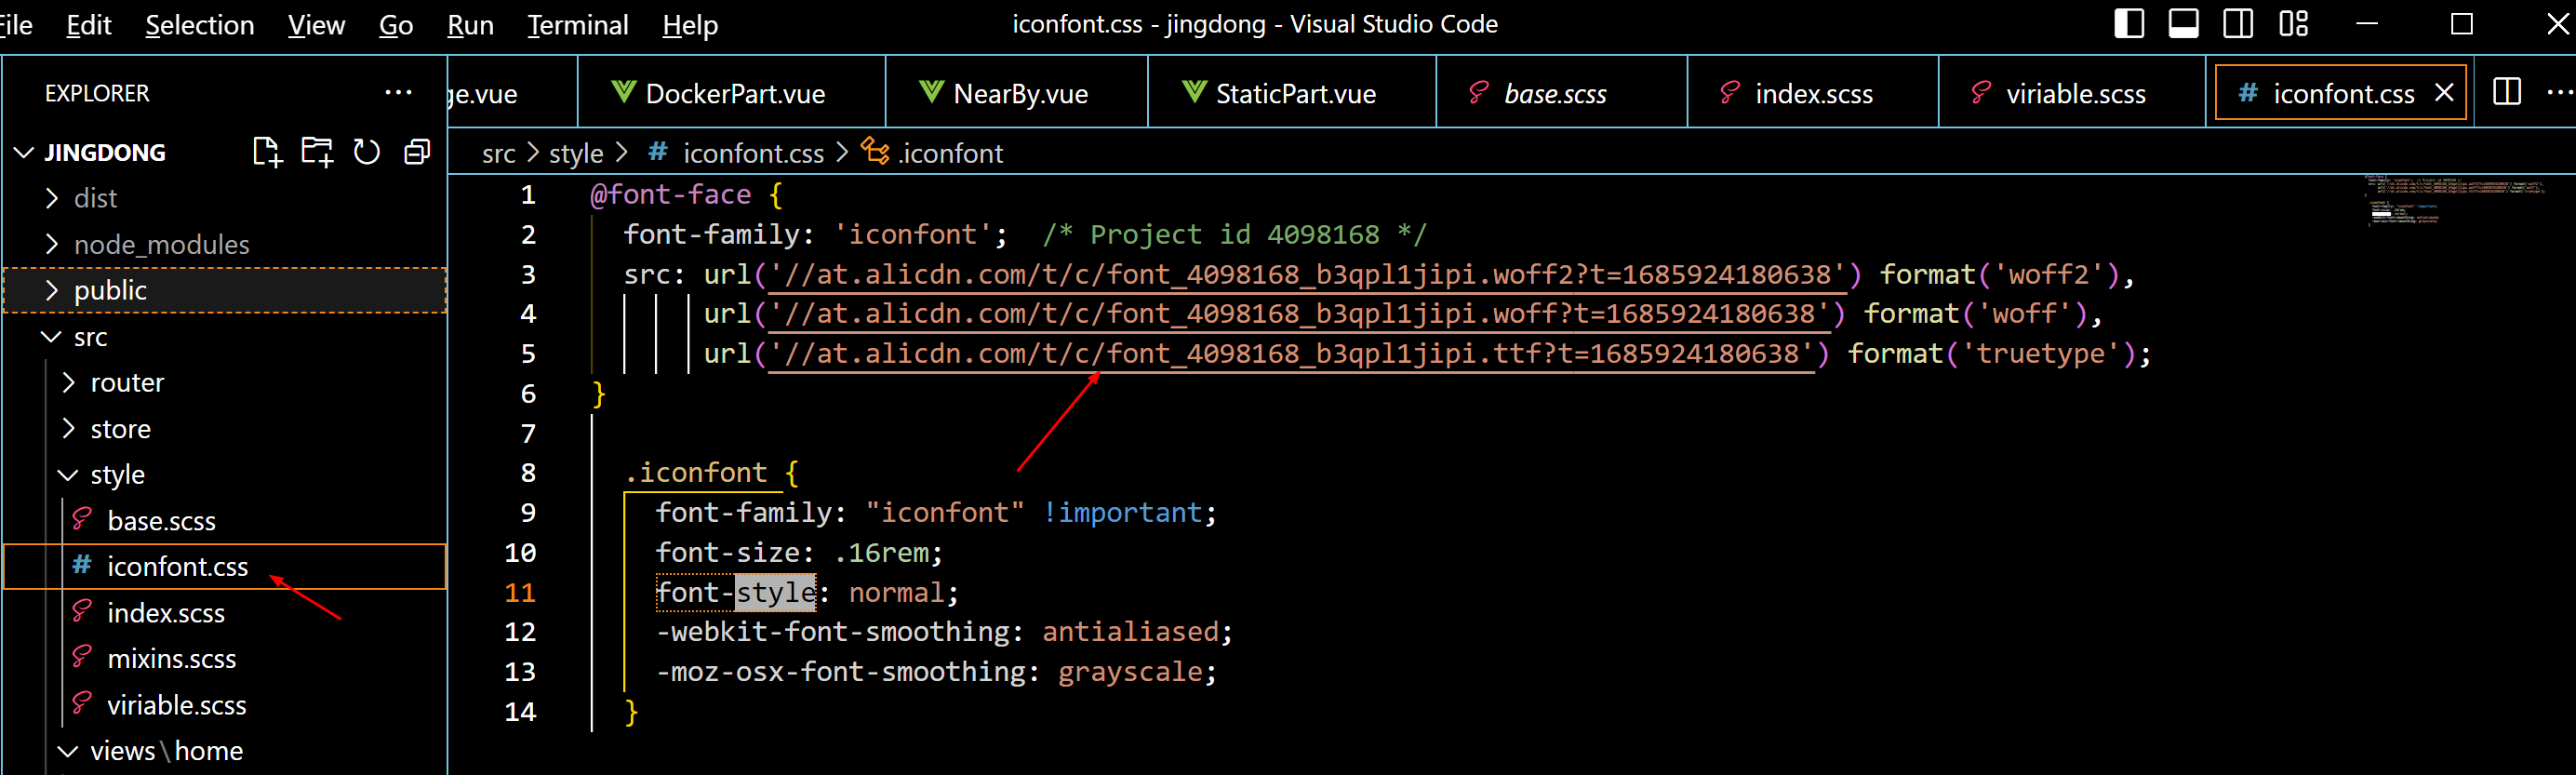Open Explorer views and more actions menu
The height and width of the screenshot is (775, 2576).
point(398,92)
